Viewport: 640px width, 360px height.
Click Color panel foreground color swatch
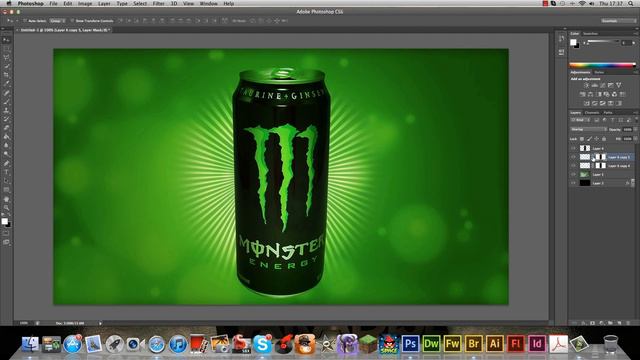573,42
